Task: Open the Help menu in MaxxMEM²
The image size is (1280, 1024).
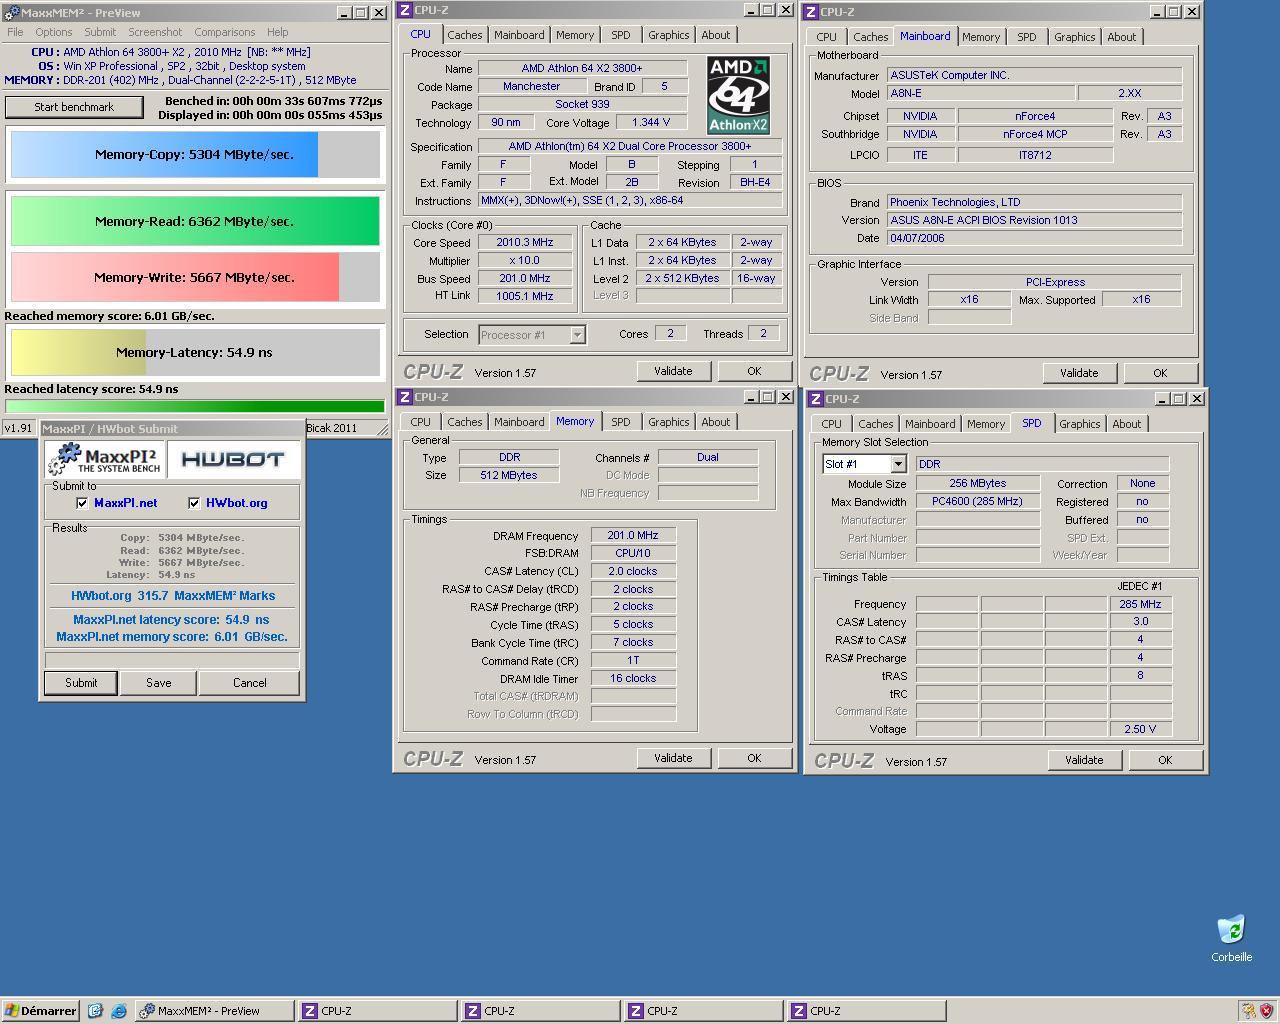Action: click(277, 32)
